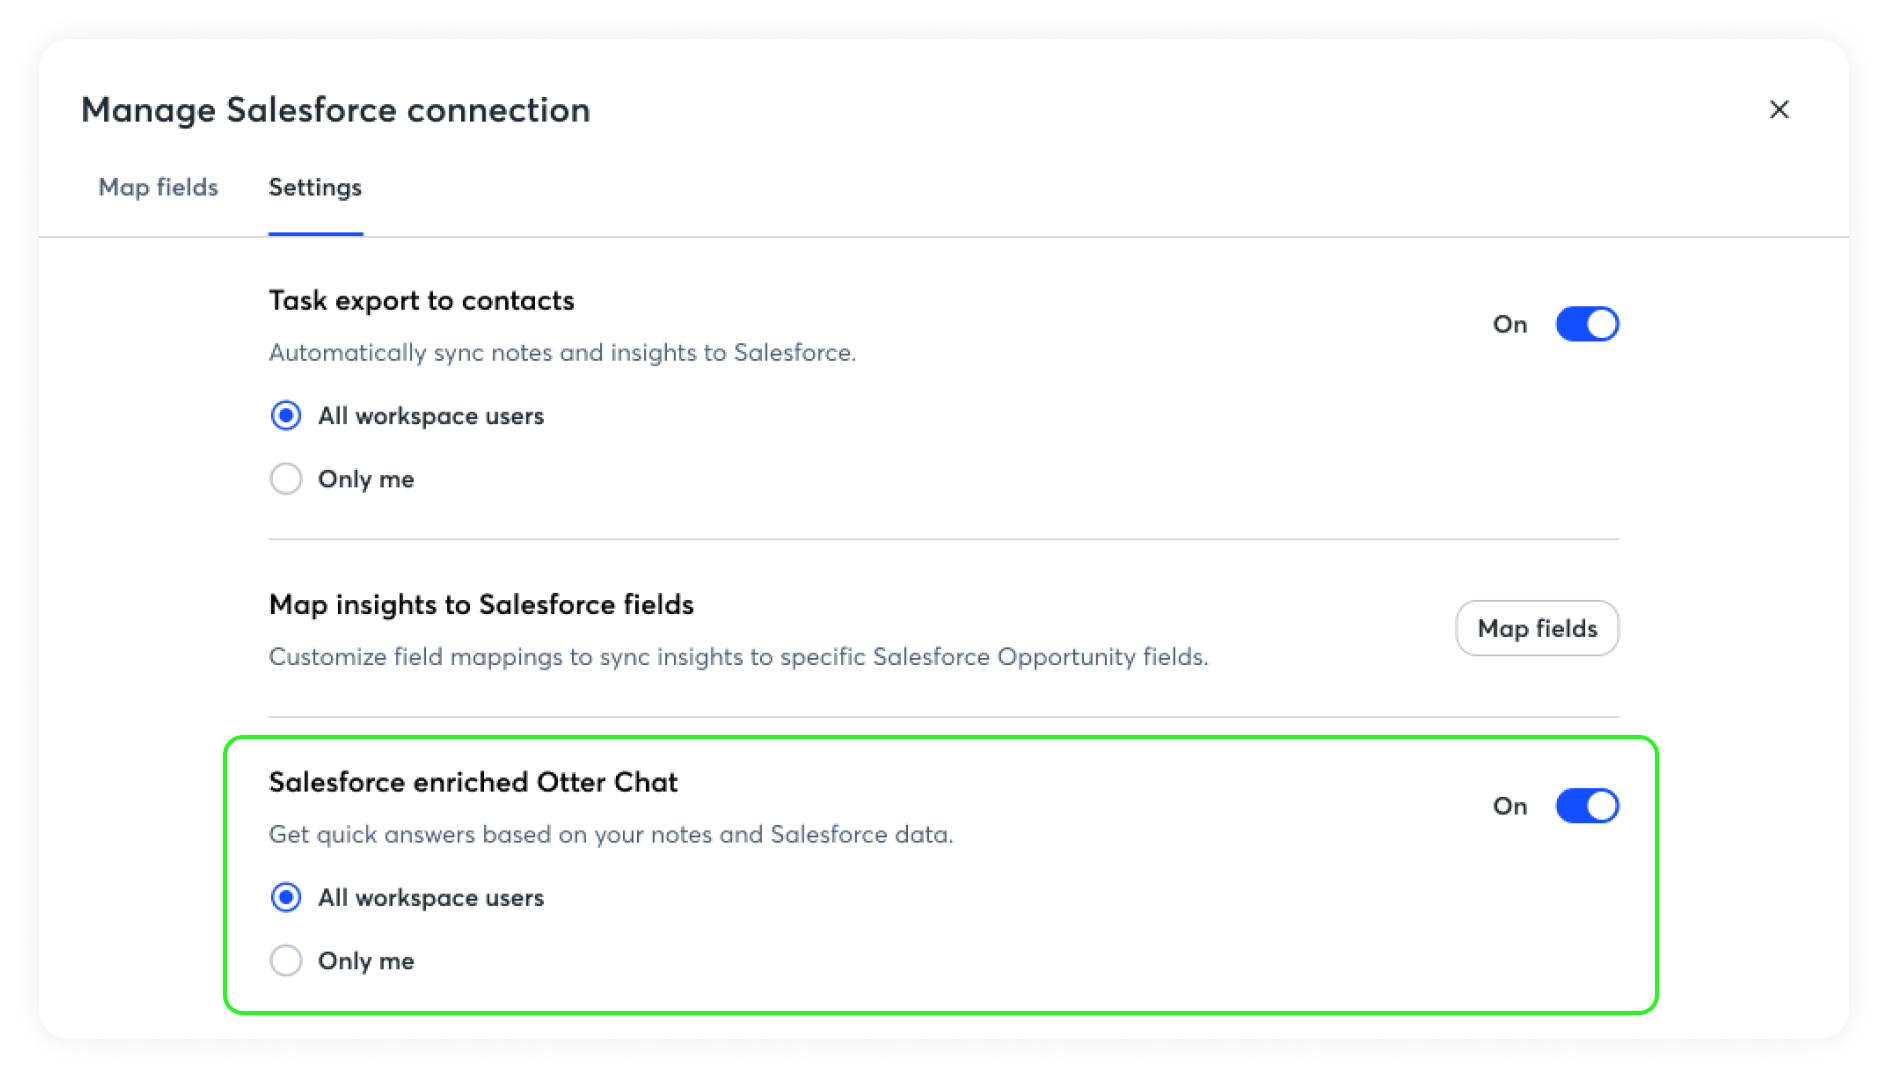Click the Customize field mappings description text
Viewport: 1888px width, 1078px height.
[738, 656]
